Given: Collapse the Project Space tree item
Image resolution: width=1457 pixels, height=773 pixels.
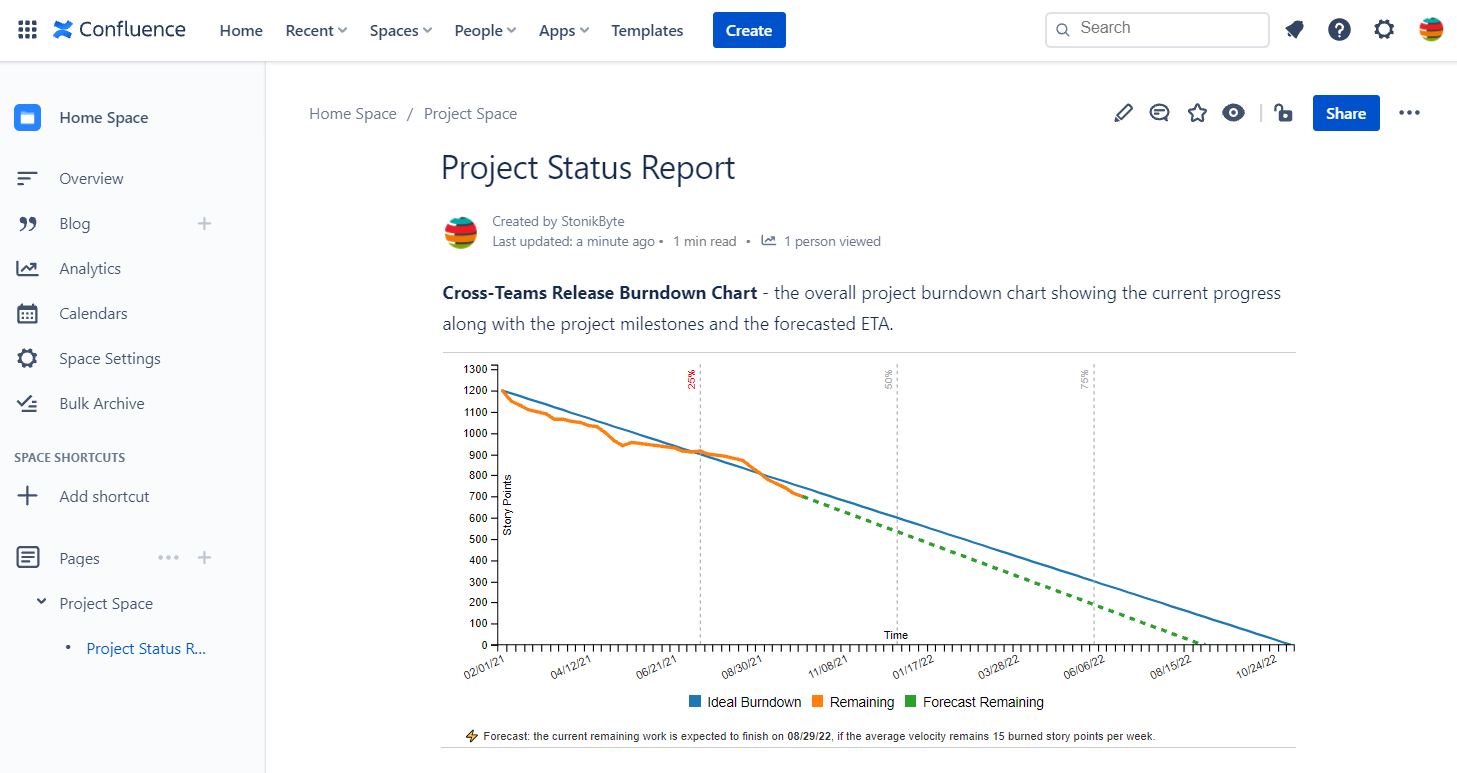Looking at the screenshot, I should (x=41, y=602).
